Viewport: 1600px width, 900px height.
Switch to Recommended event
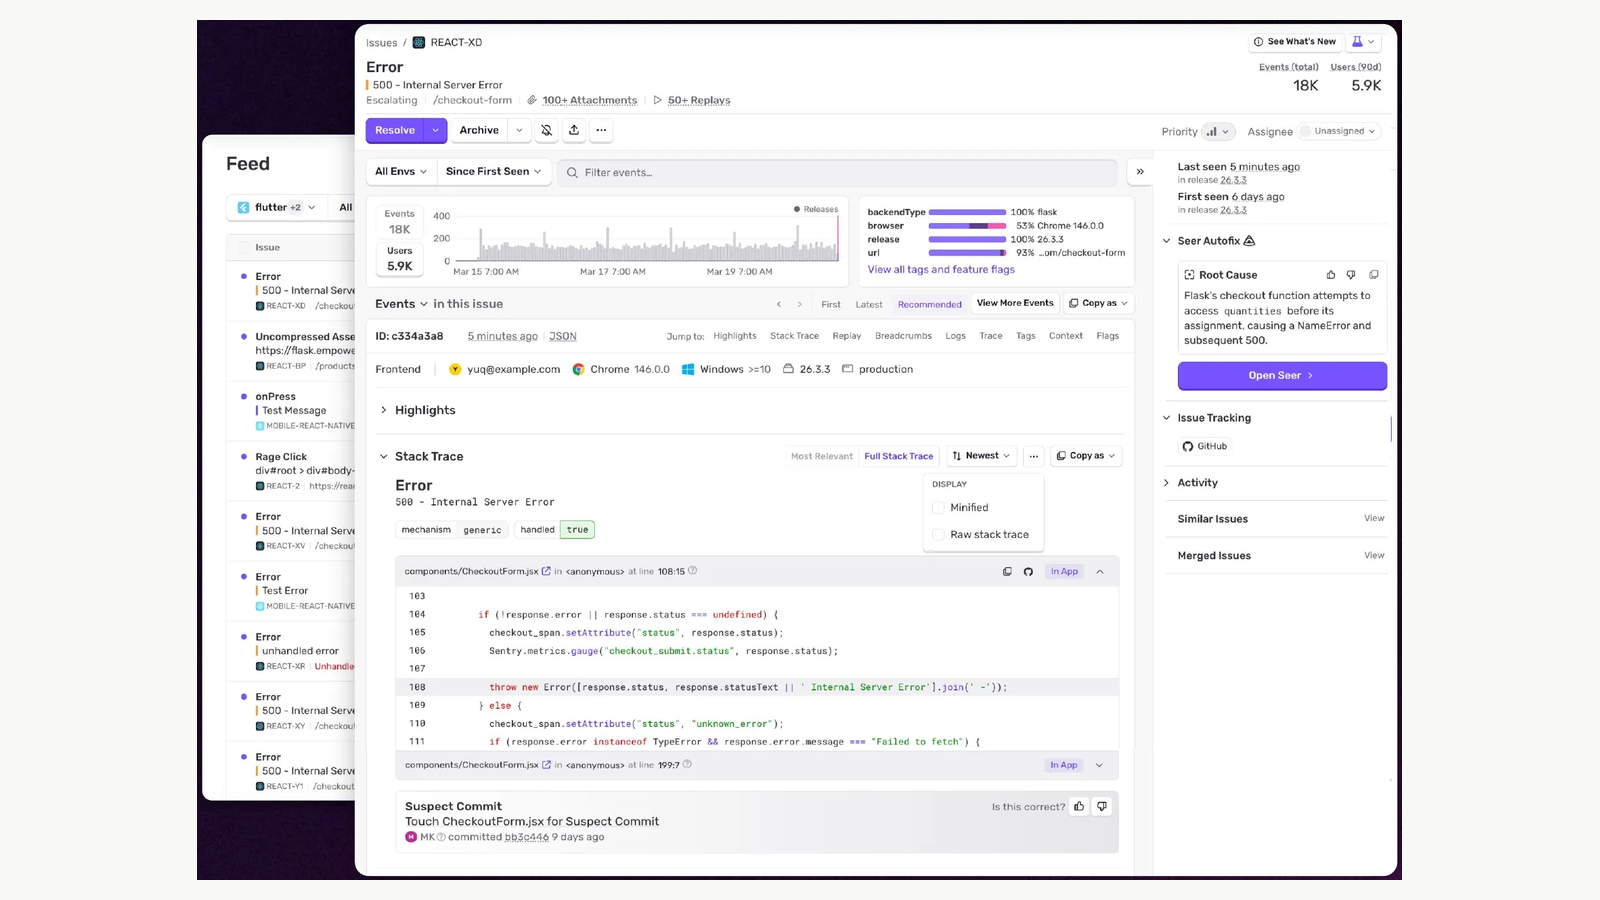pyautogui.click(x=929, y=305)
